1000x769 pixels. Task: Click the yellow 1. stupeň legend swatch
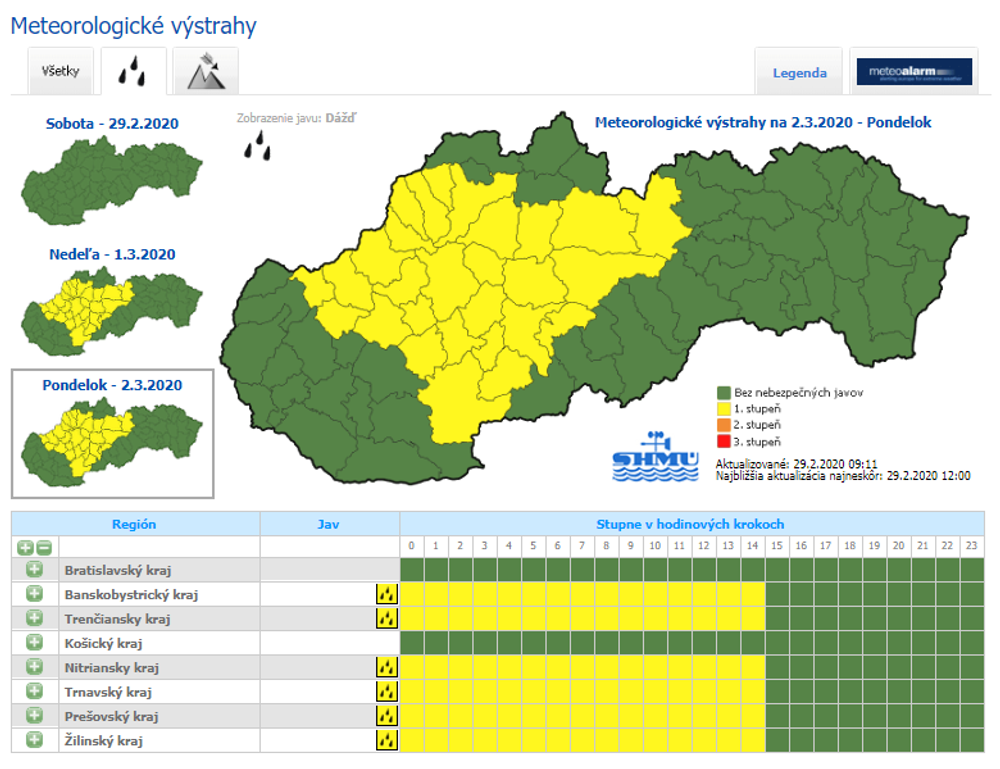725,409
